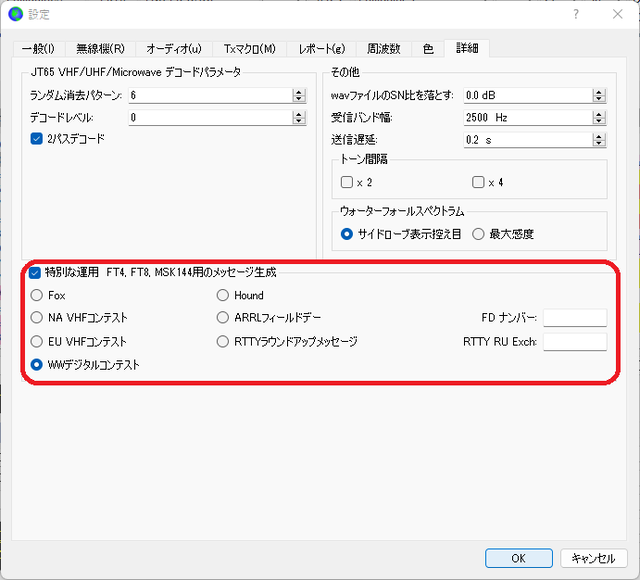Click the RTTY RU Exch input field
640x580 pixels.
coord(575,342)
